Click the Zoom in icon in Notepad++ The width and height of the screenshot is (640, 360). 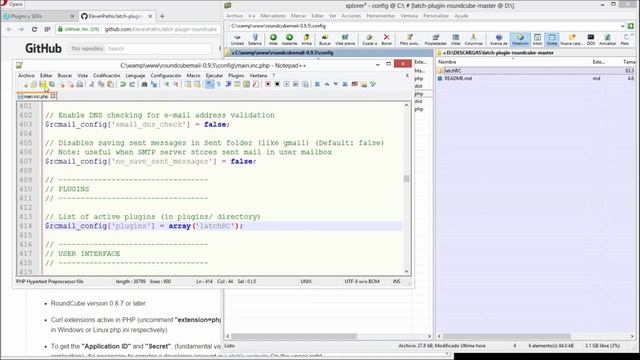click(167, 84)
